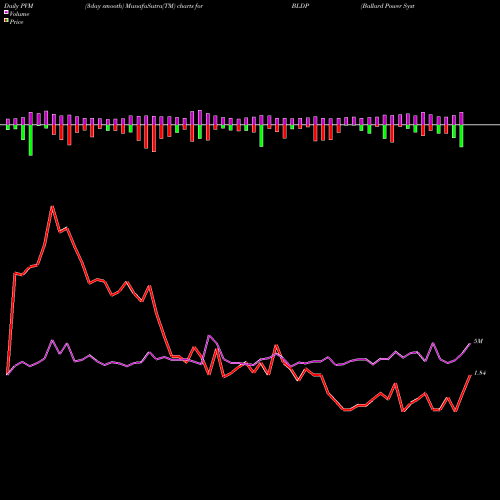Viewport: 500px width, 500px height.
Task: Click the purple Volume legend swatch
Action: pyautogui.click(x=6, y=13)
